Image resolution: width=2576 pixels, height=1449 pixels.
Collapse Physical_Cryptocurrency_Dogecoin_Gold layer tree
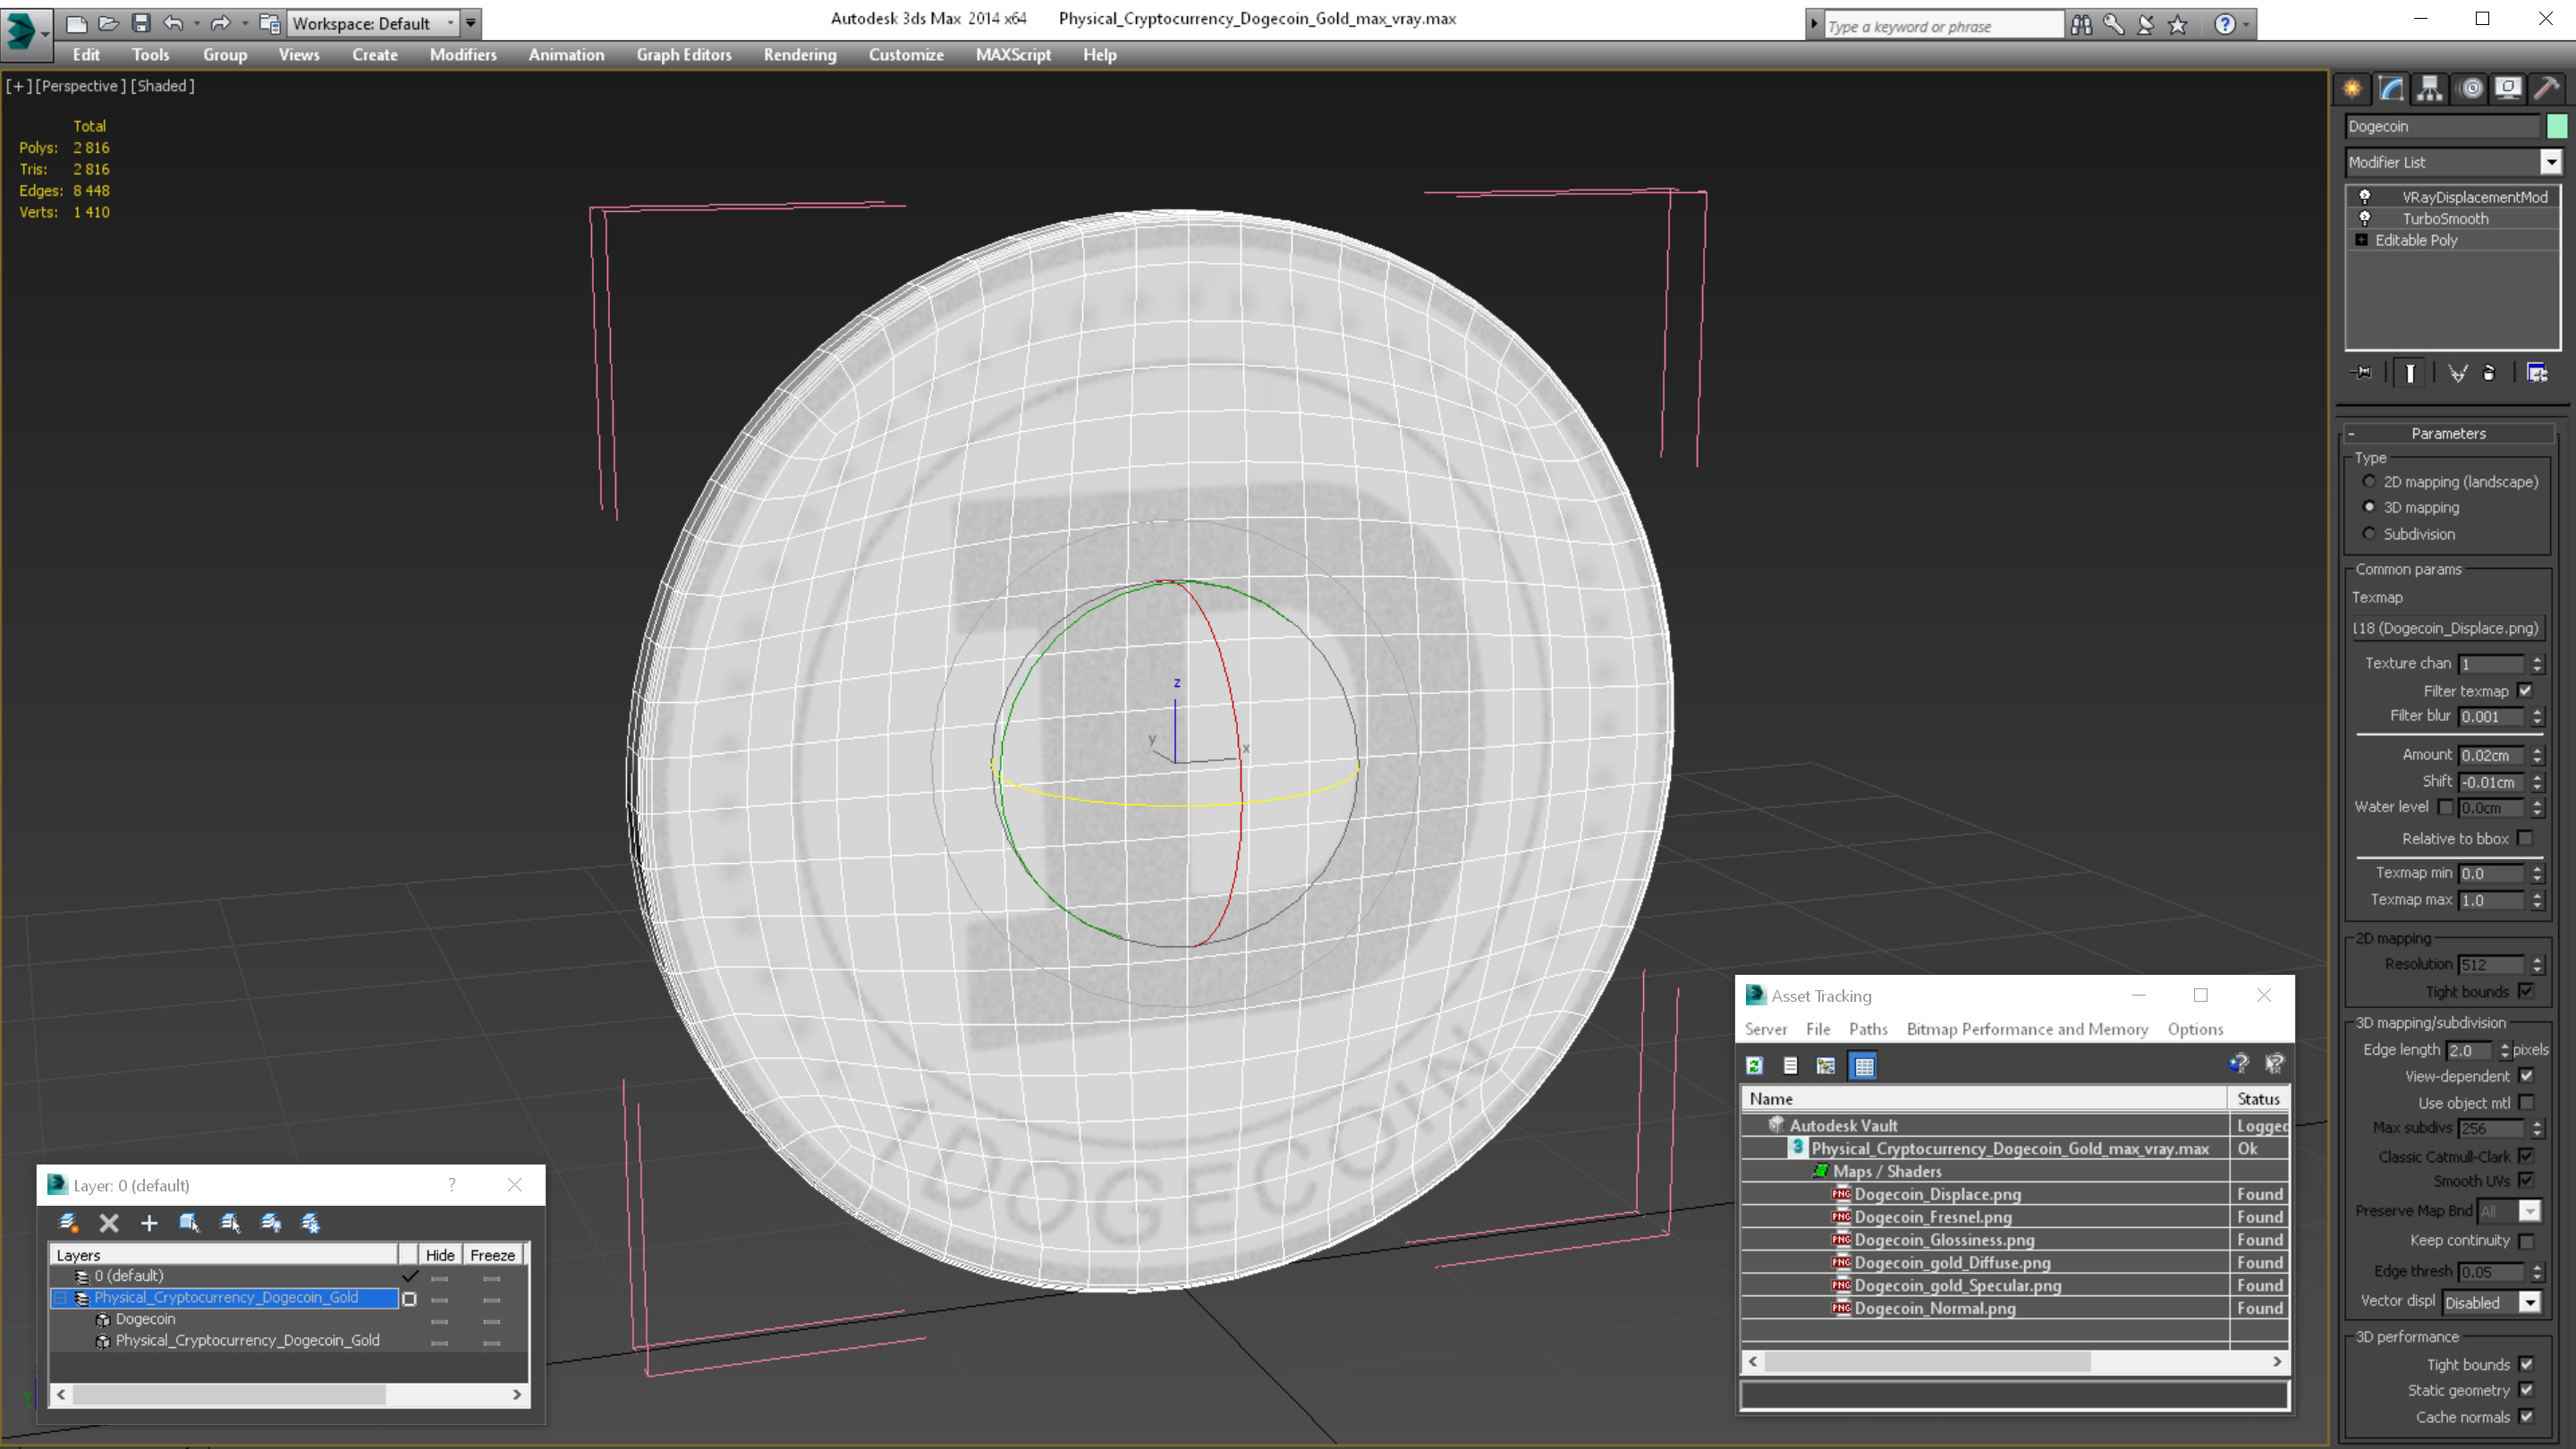point(60,1297)
